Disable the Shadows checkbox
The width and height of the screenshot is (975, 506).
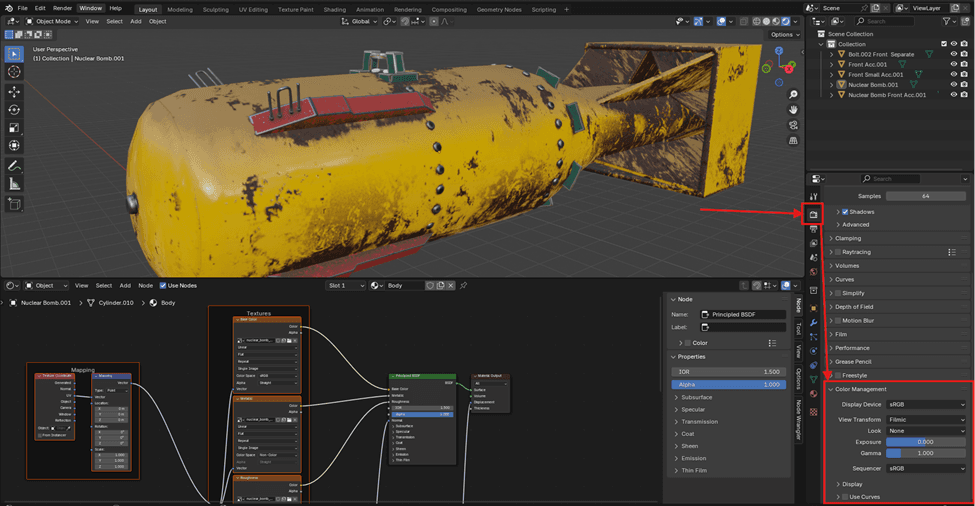click(845, 212)
